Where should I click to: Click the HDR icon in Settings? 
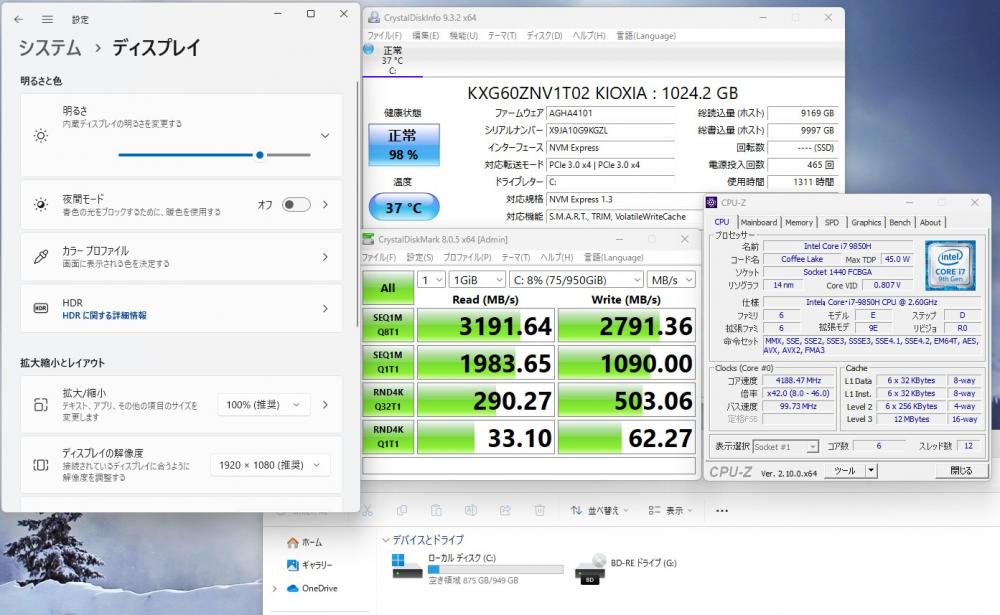[41, 308]
